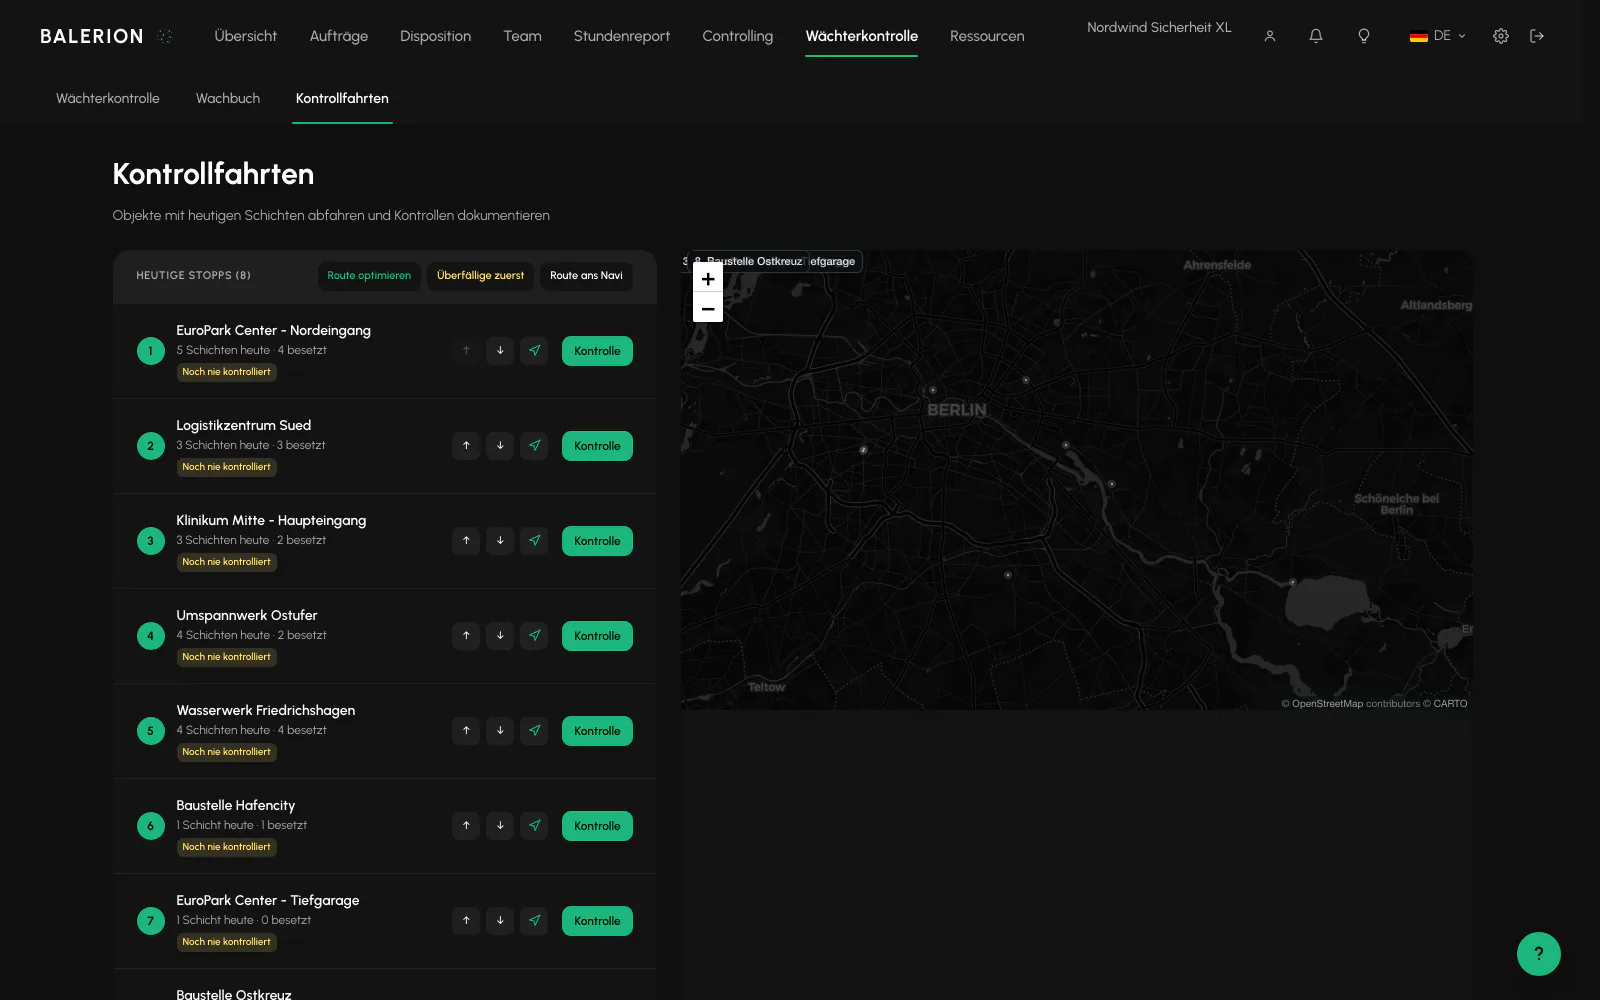Viewport: 1600px width, 1000px height.
Task: Navigate to Wasserwerk Friedrichshagen
Action: tap(534, 731)
